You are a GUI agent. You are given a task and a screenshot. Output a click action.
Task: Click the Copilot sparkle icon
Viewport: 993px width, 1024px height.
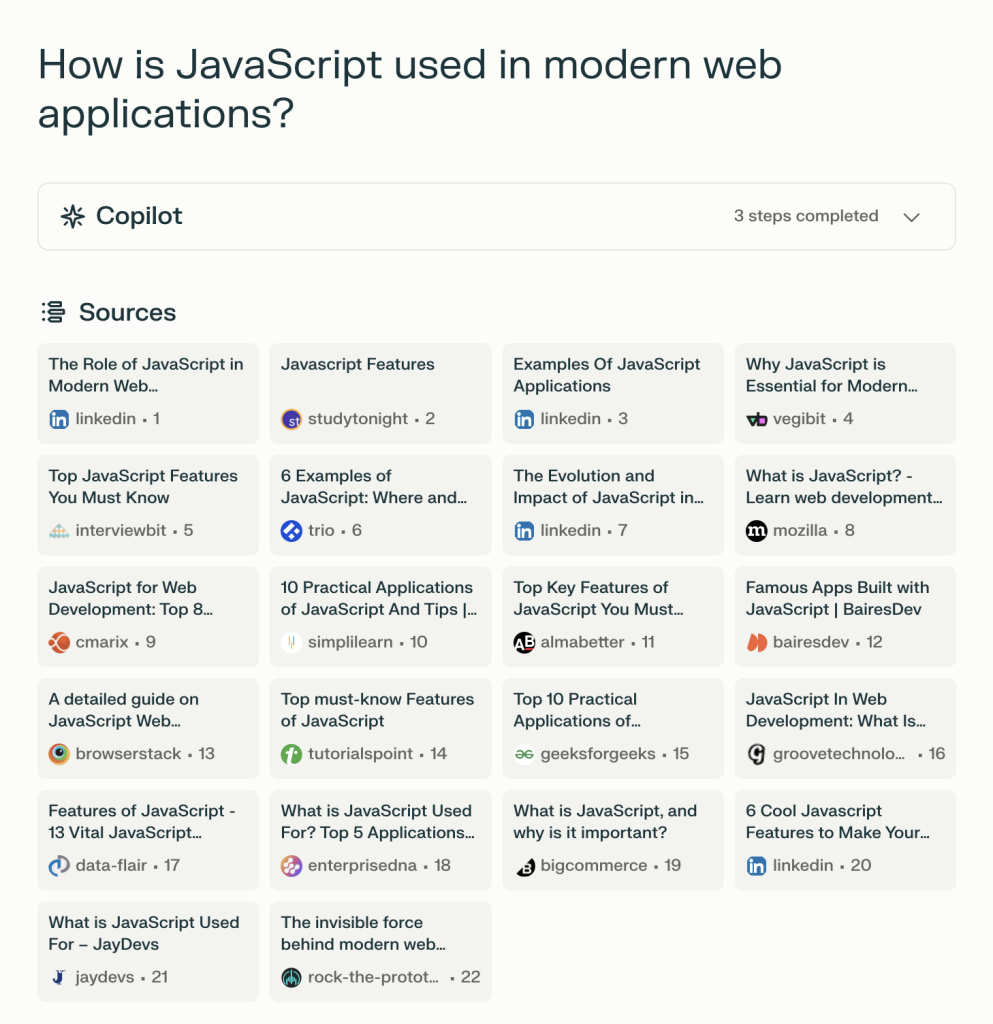(72, 216)
